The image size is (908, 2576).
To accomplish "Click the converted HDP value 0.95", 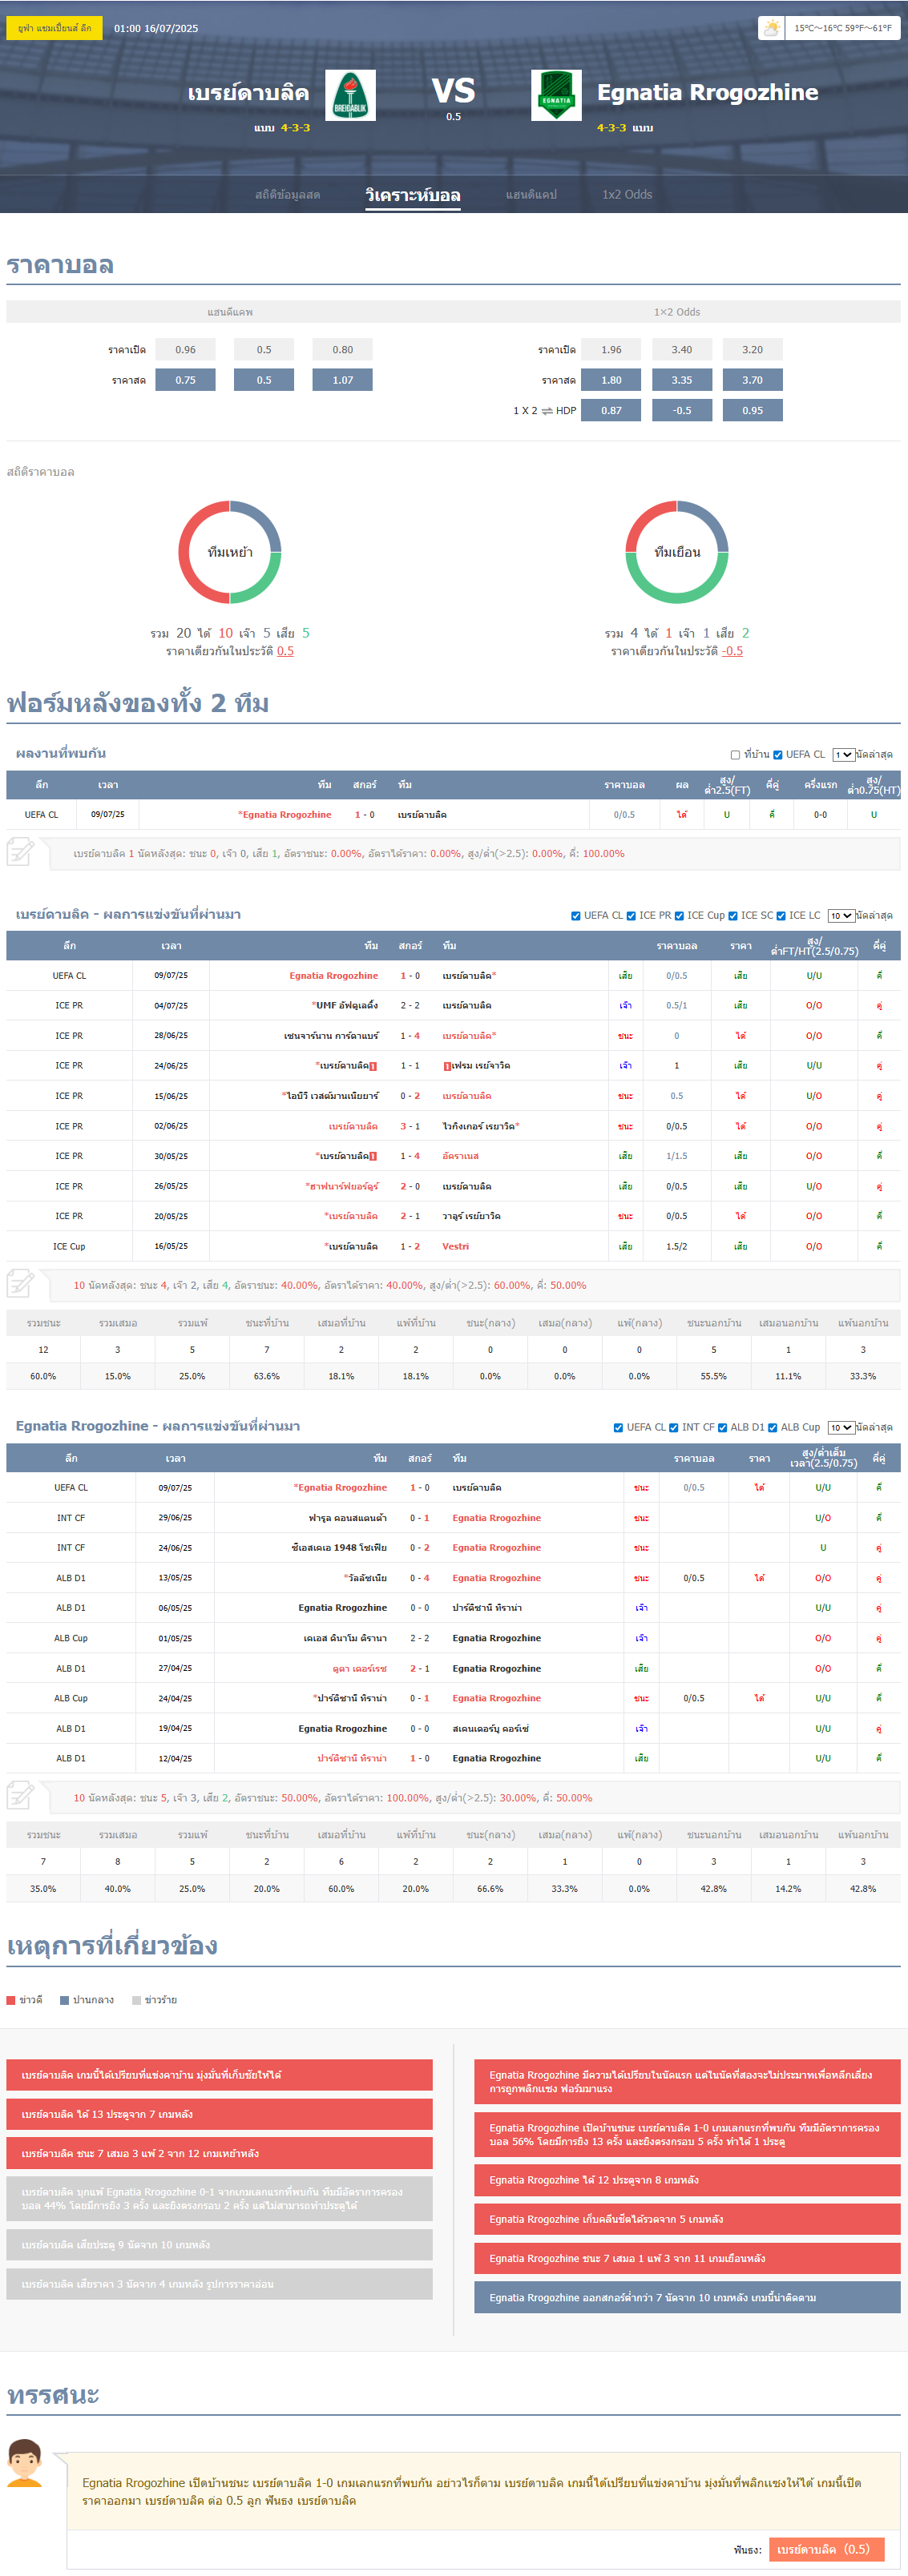I will 752,411.
